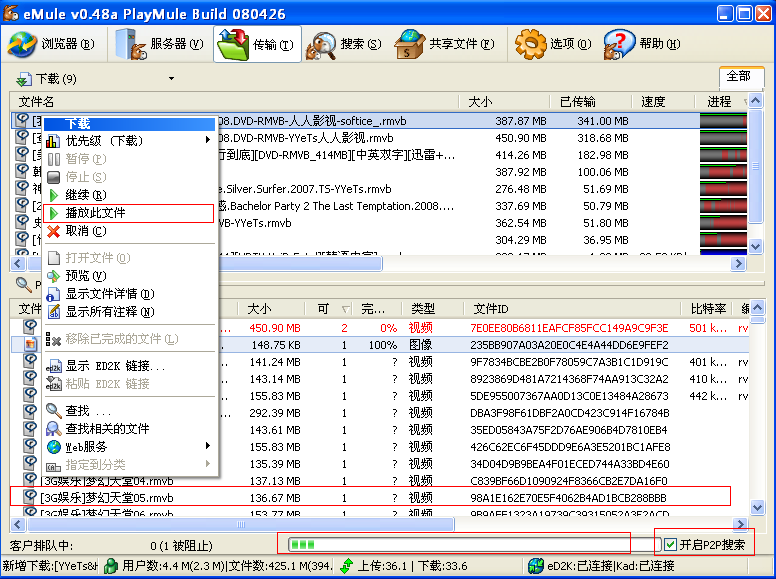Click the 显示所有注释 comments icon in menu
The height and width of the screenshot is (579, 776).
point(53,312)
